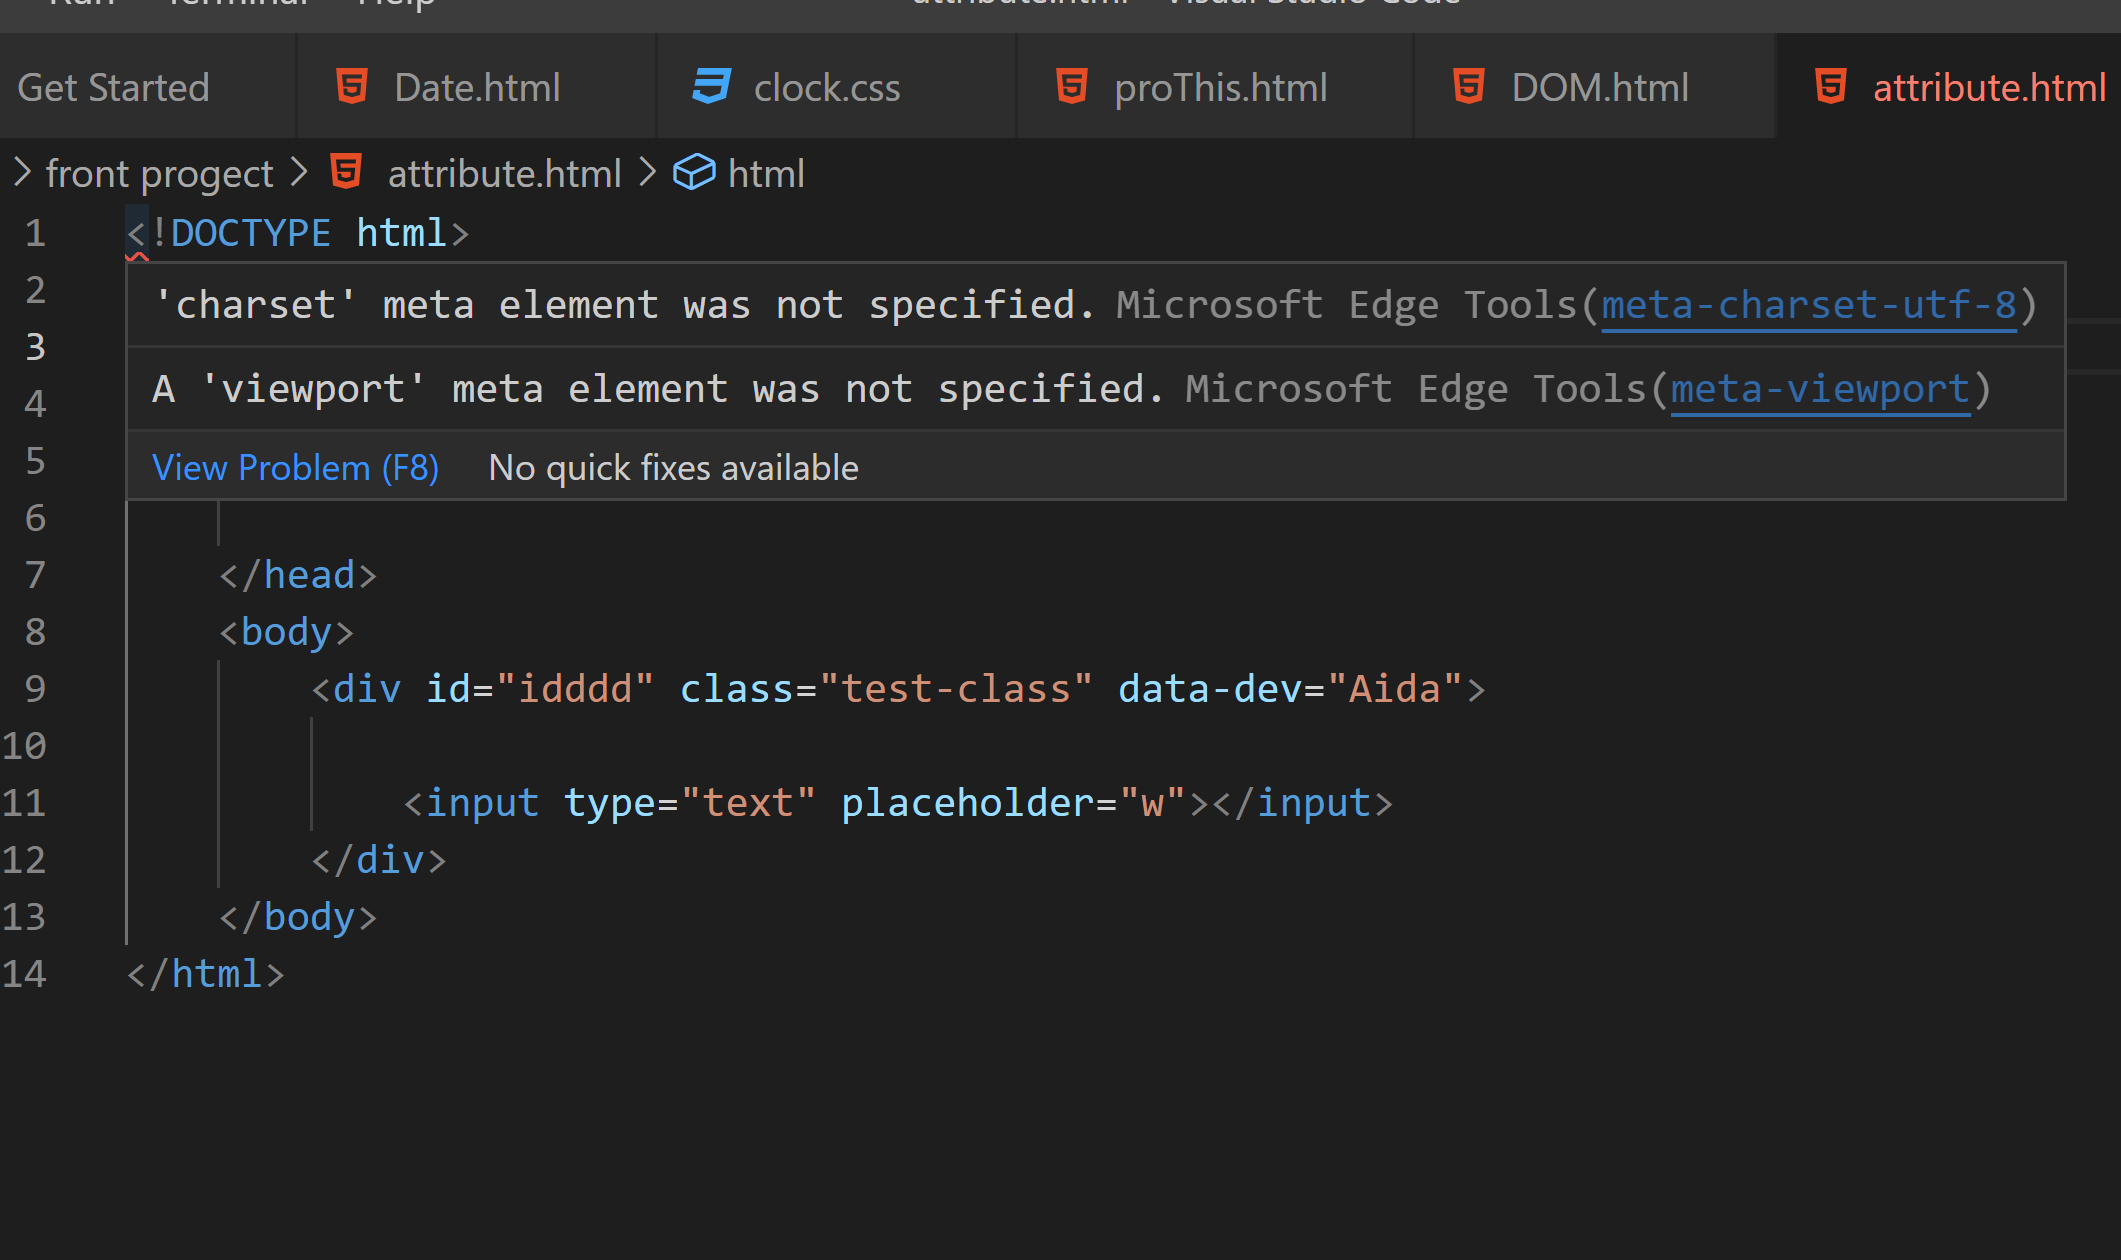Viewport: 2121px width, 1260px height.
Task: Expand the chevron before html breadcrumb symbol
Action: (x=647, y=172)
